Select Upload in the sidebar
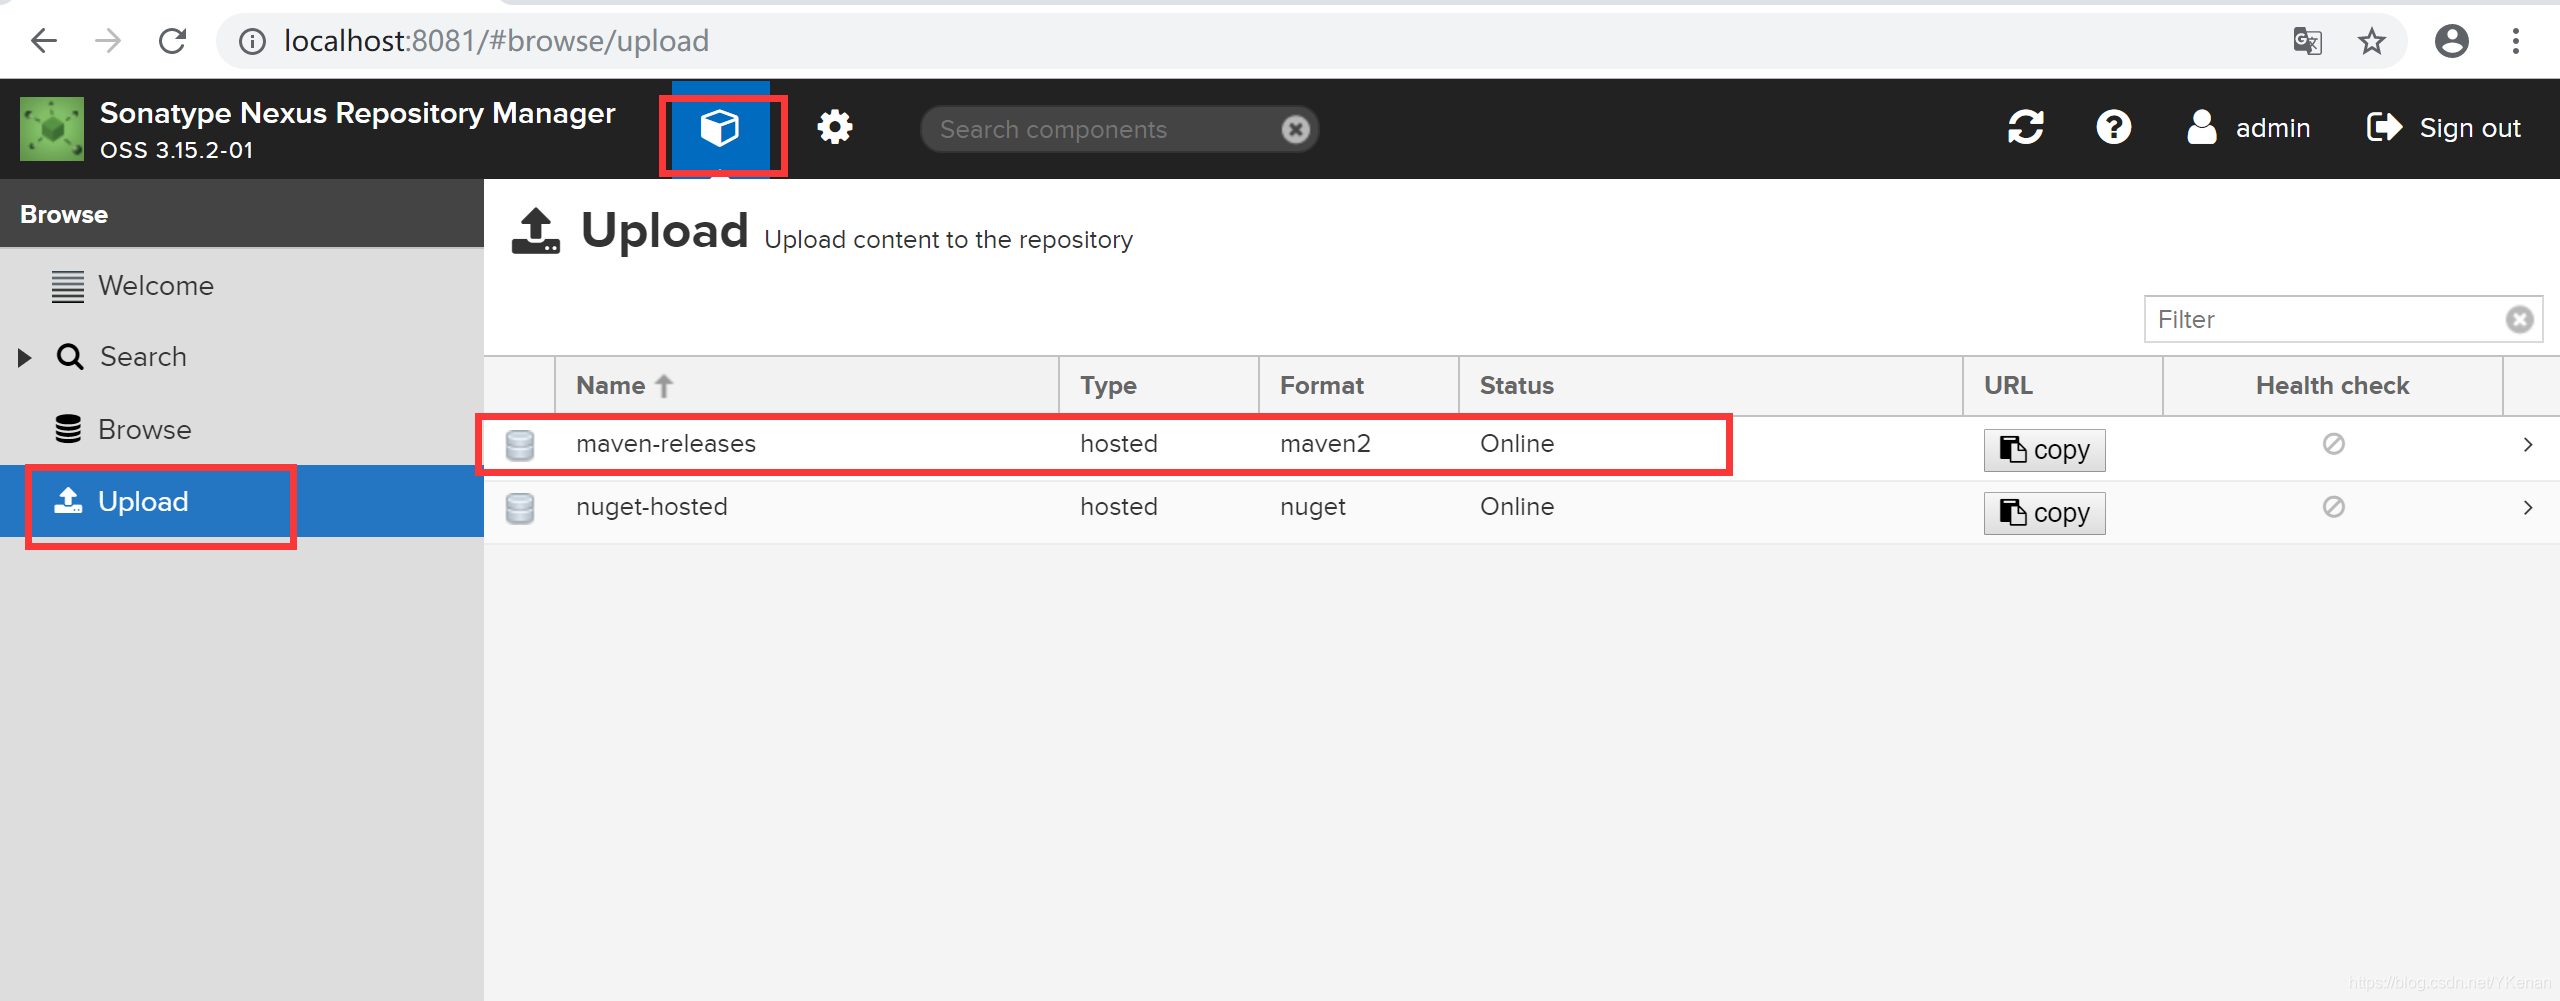Viewport: 2560px width, 1001px height. 242,501
